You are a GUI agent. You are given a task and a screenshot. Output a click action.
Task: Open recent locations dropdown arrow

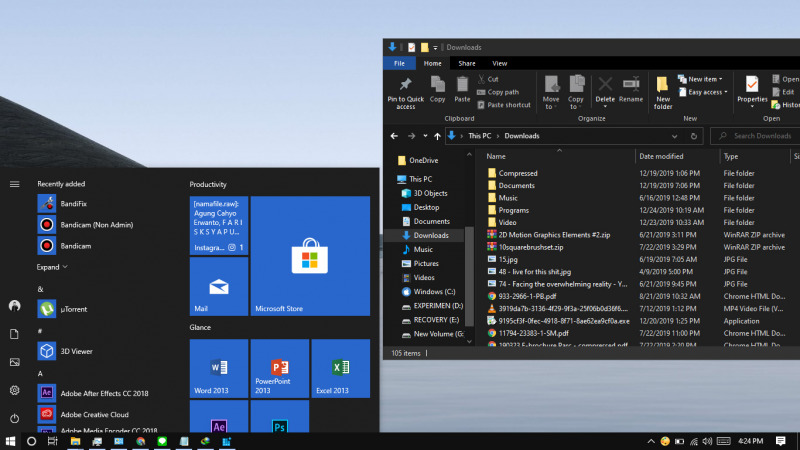425,136
